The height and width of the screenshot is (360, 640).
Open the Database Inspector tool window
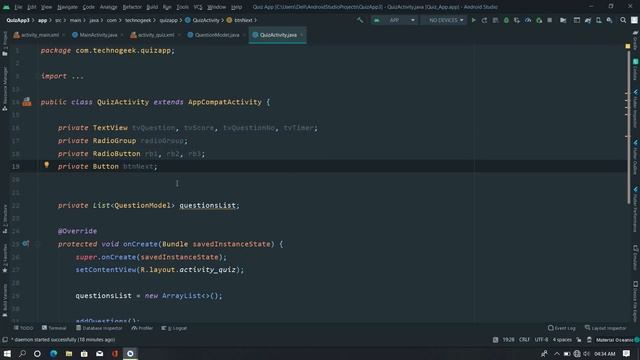coord(99,328)
